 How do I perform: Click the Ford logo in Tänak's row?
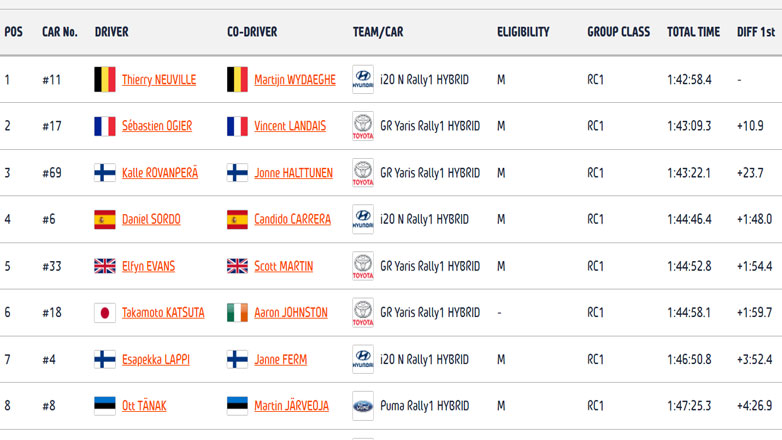tap(363, 406)
